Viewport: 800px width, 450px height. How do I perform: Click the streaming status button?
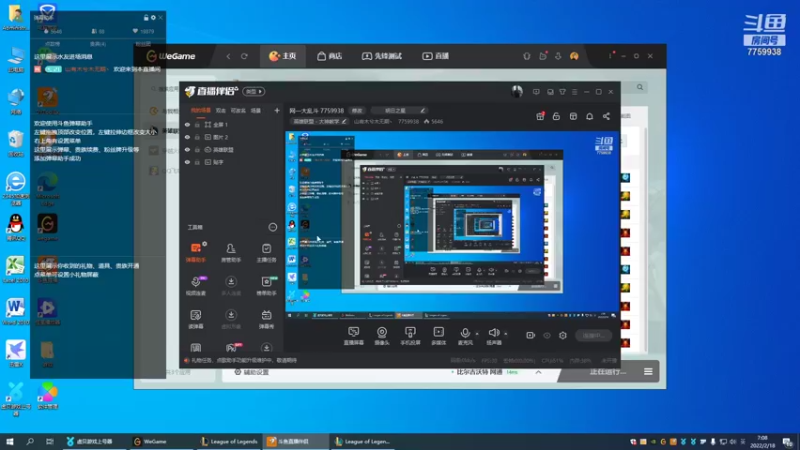click(x=593, y=335)
